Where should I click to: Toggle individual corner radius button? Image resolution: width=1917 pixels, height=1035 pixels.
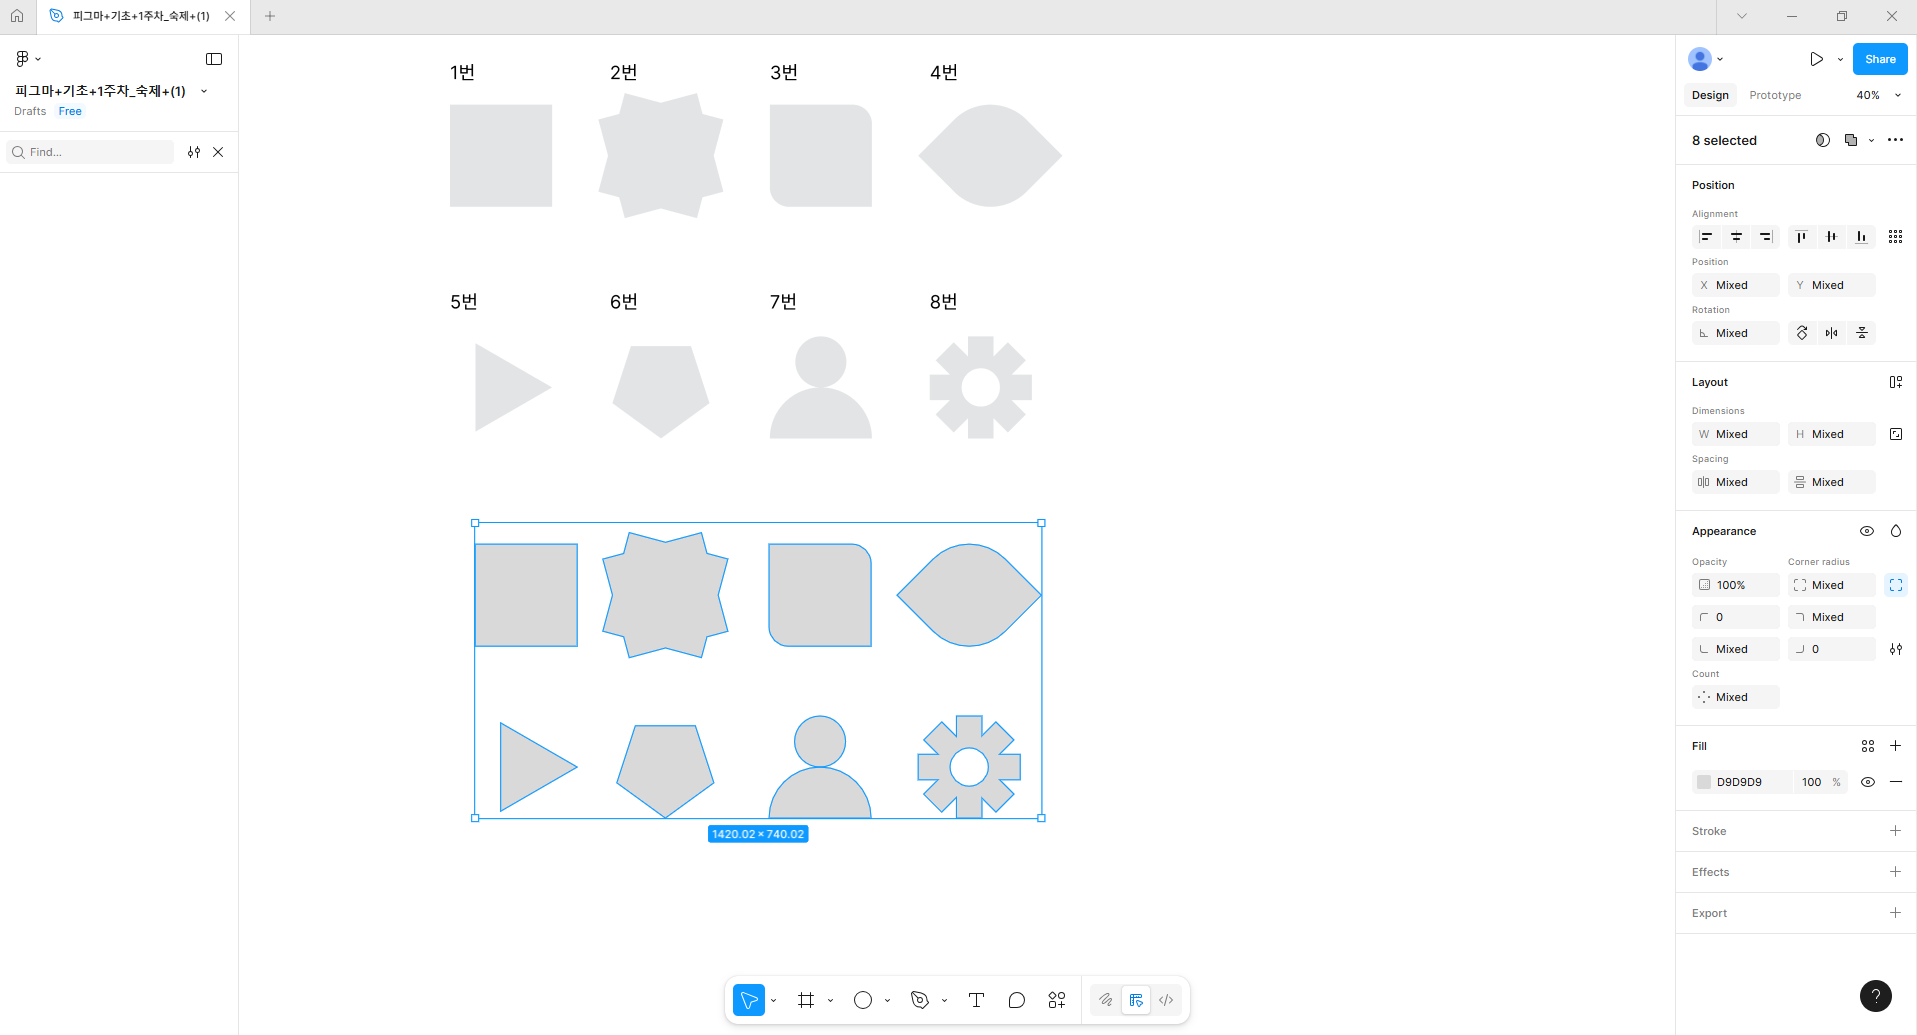[x=1896, y=585]
